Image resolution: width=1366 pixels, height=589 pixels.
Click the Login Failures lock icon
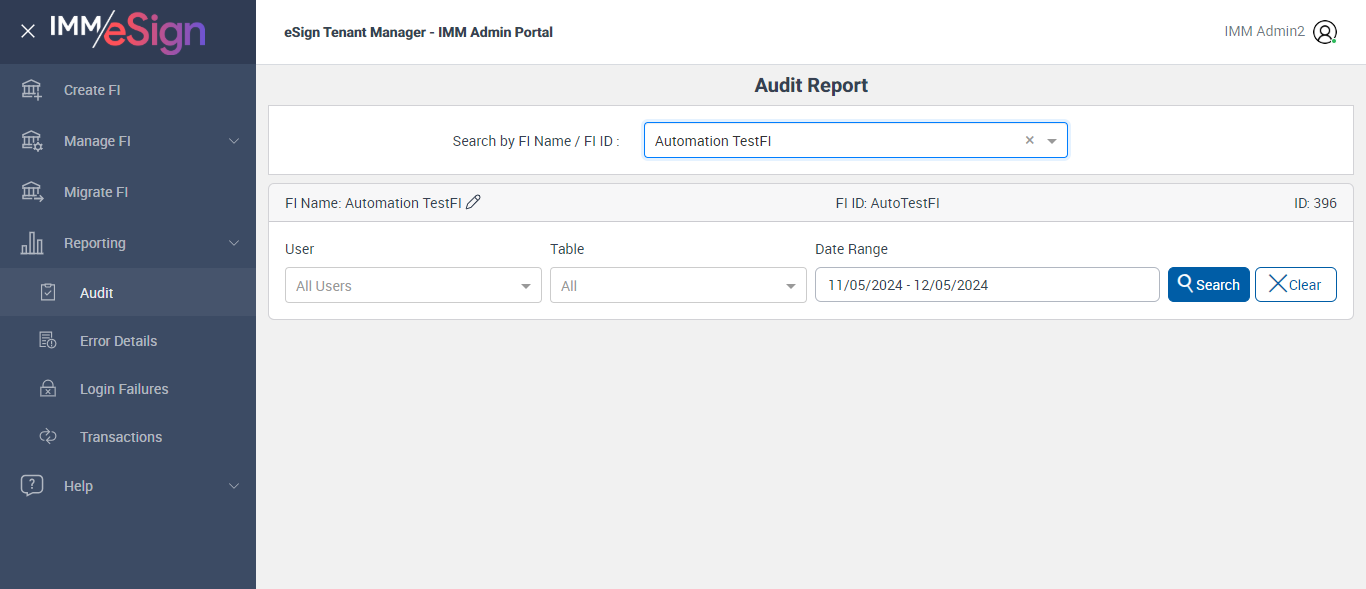48,389
